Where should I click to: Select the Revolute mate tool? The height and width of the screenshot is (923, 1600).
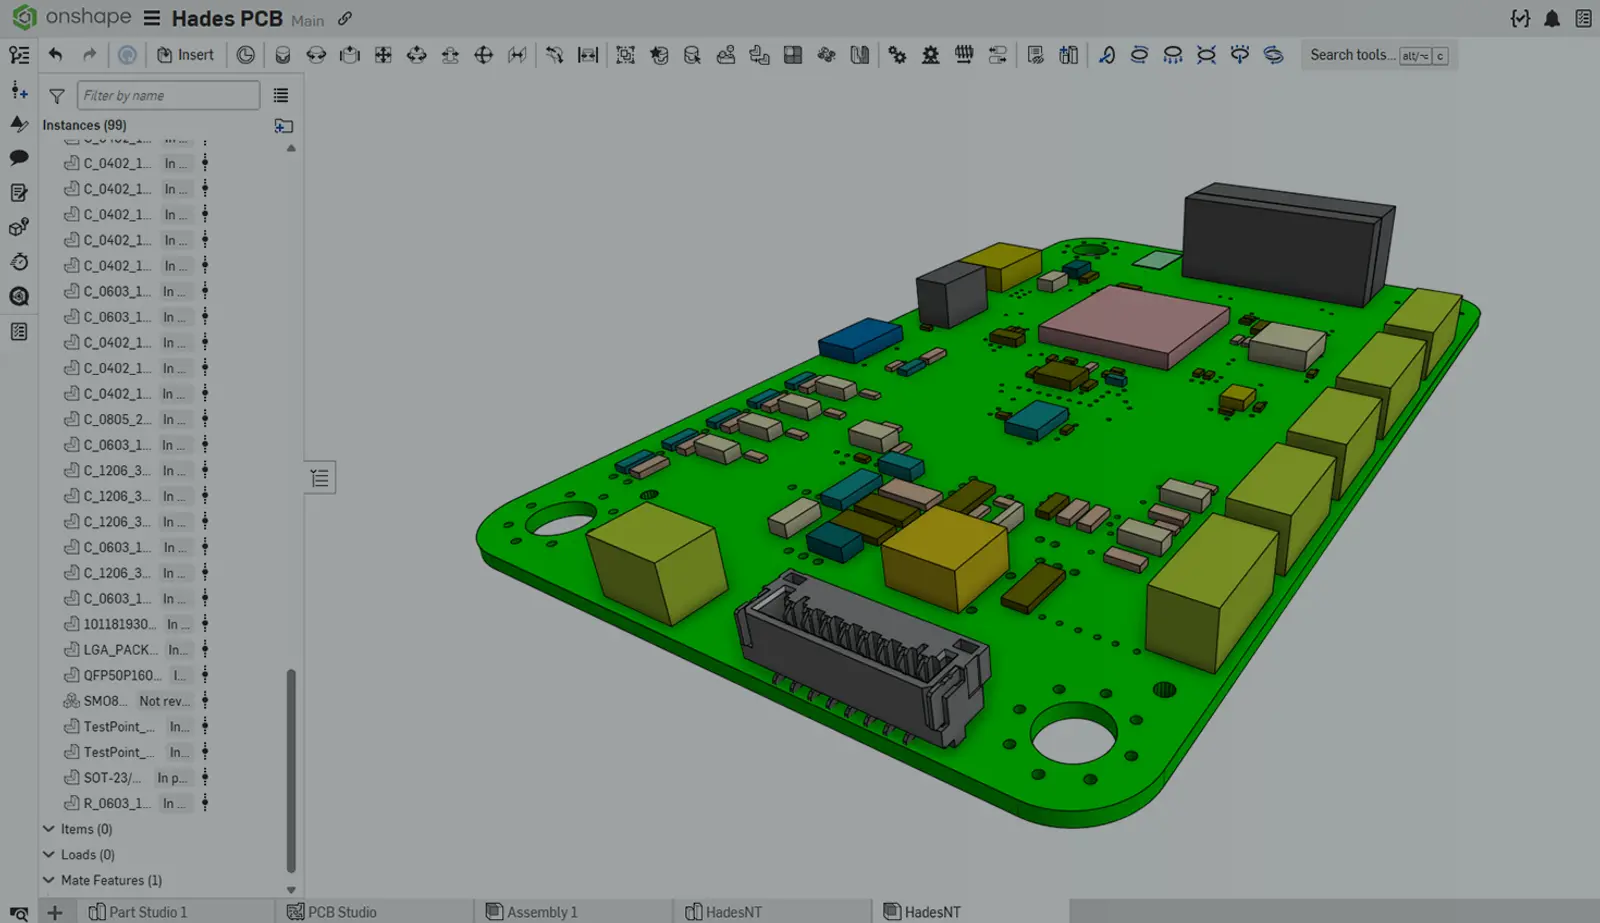click(316, 55)
